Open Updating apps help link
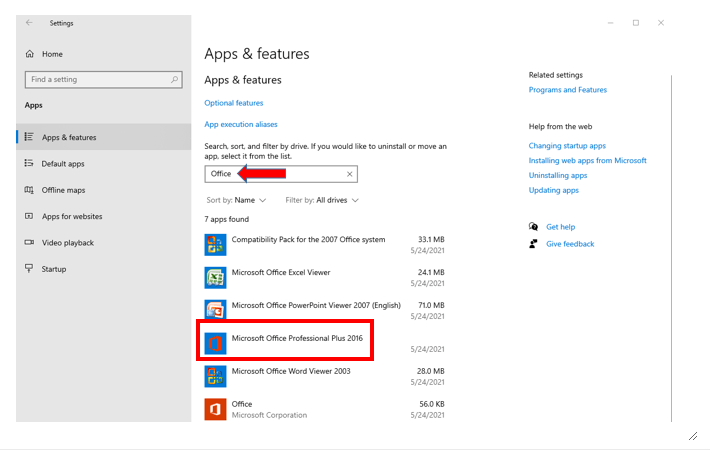The height and width of the screenshot is (455, 710). point(554,190)
